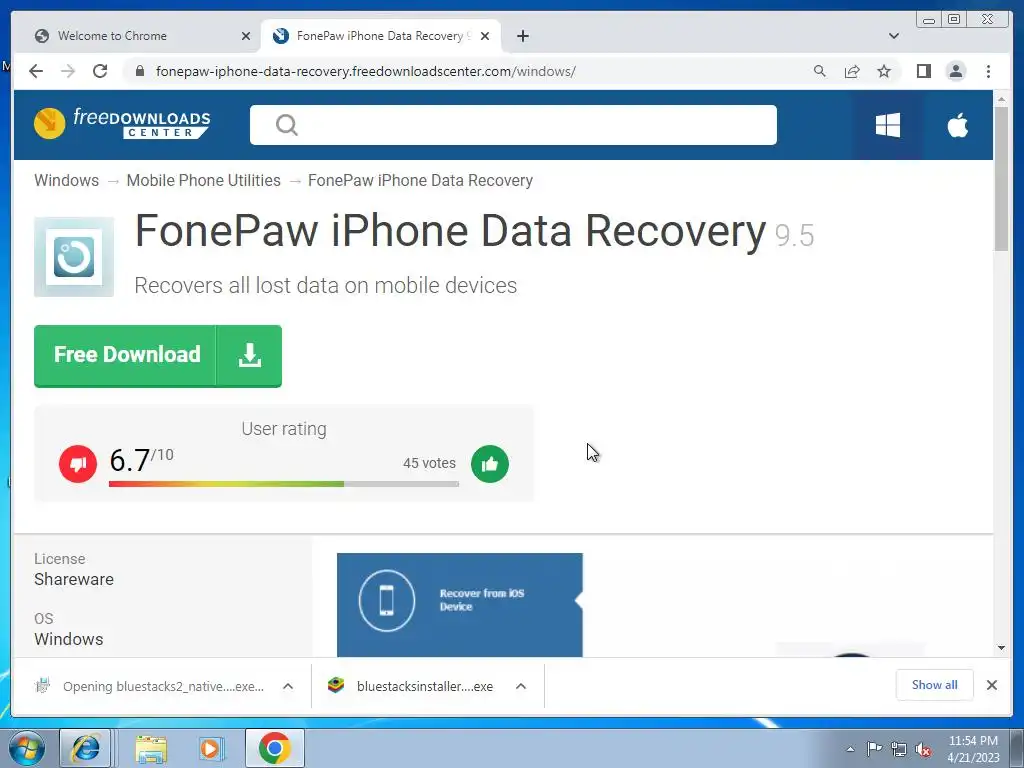
Task: Close the downloads bar
Action: point(992,685)
